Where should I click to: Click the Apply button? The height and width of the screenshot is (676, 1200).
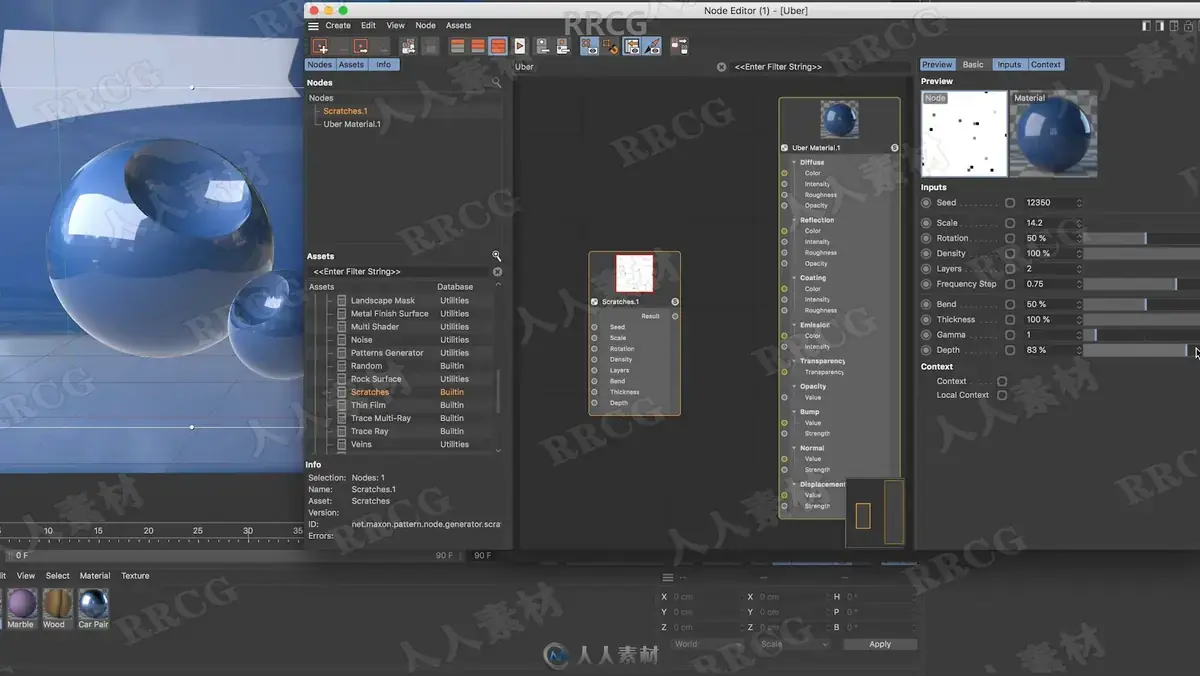880,644
